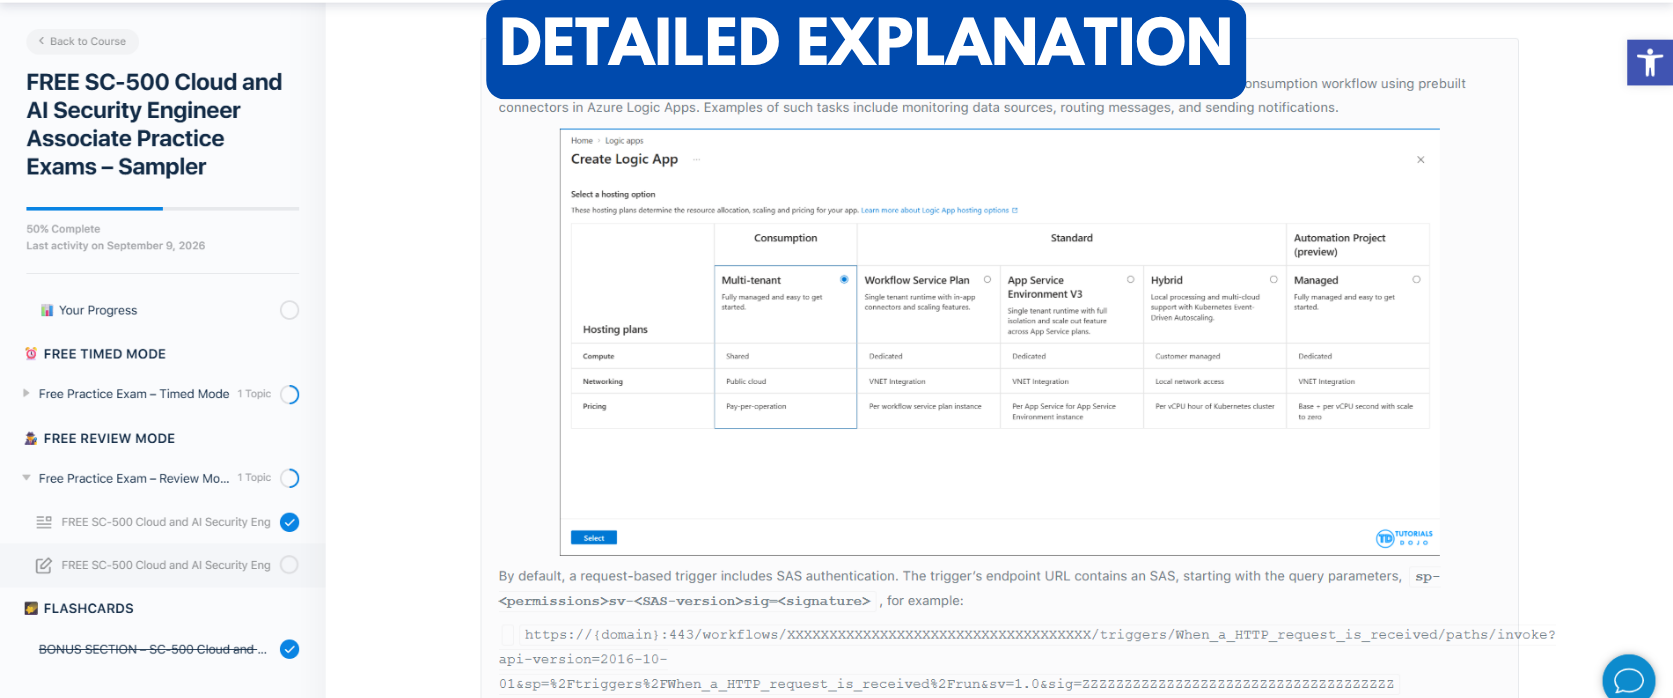The width and height of the screenshot is (1673, 698).
Task: Select the Hybrid radio button
Action: coord(1273,280)
